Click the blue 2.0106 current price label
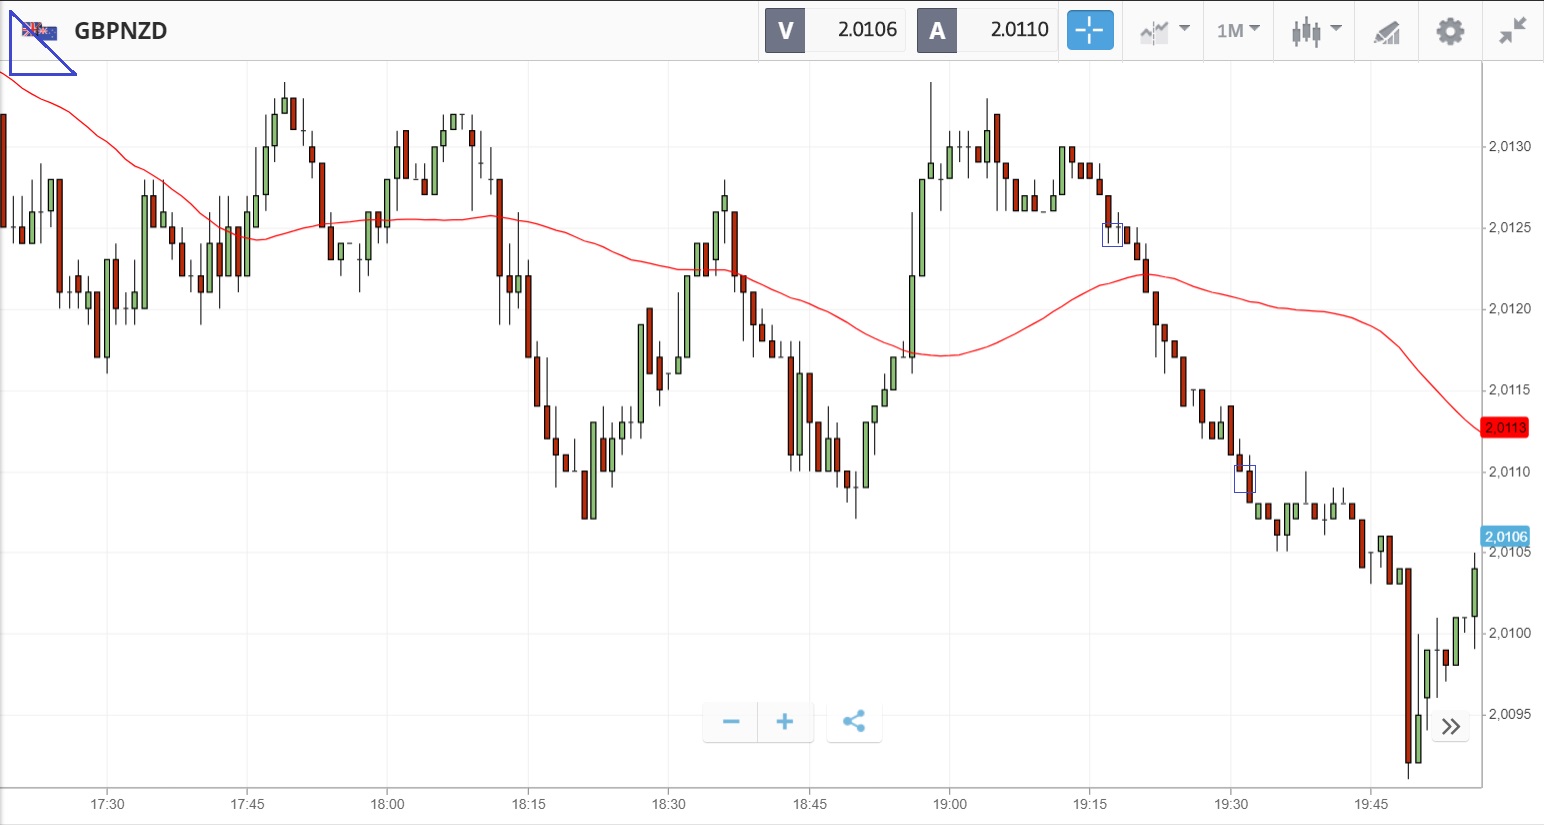1544x825 pixels. click(1505, 537)
